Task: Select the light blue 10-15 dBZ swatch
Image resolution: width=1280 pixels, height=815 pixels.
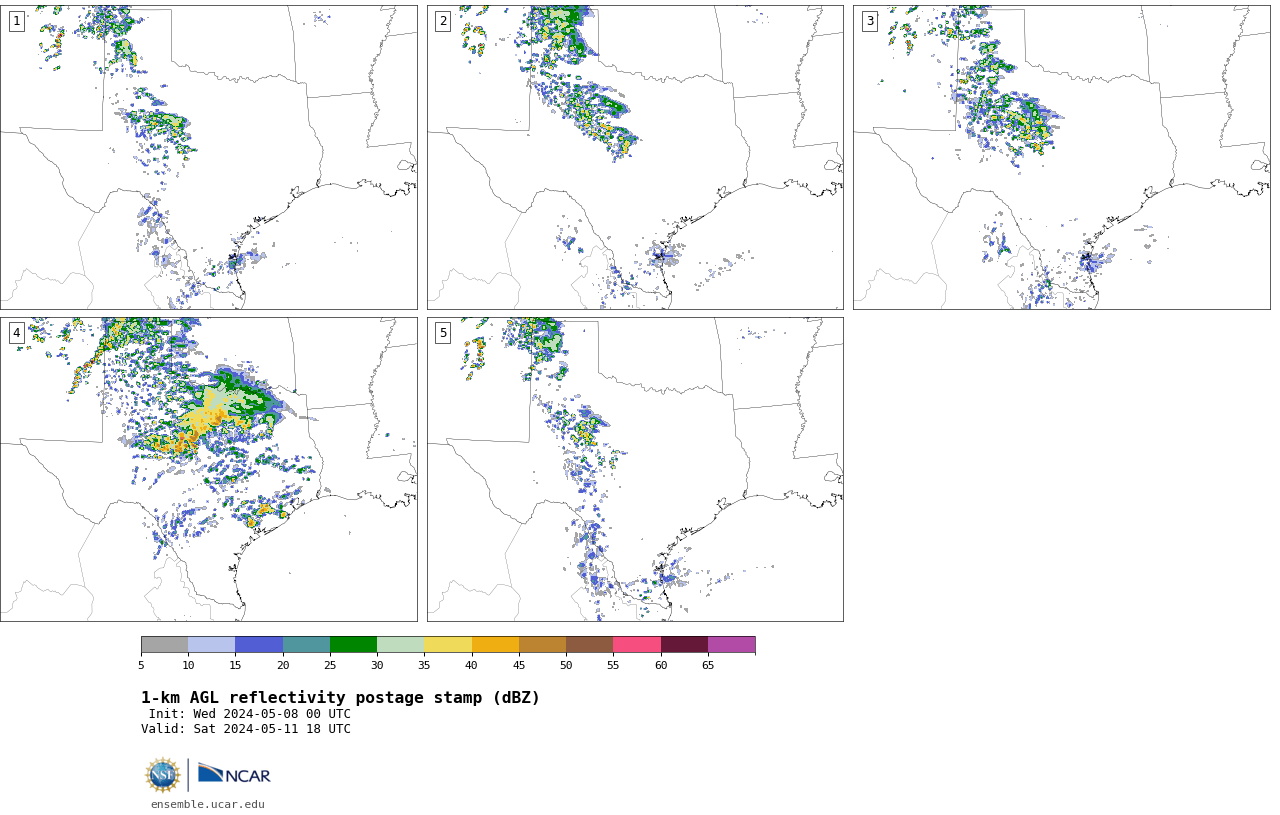Action: point(211,644)
